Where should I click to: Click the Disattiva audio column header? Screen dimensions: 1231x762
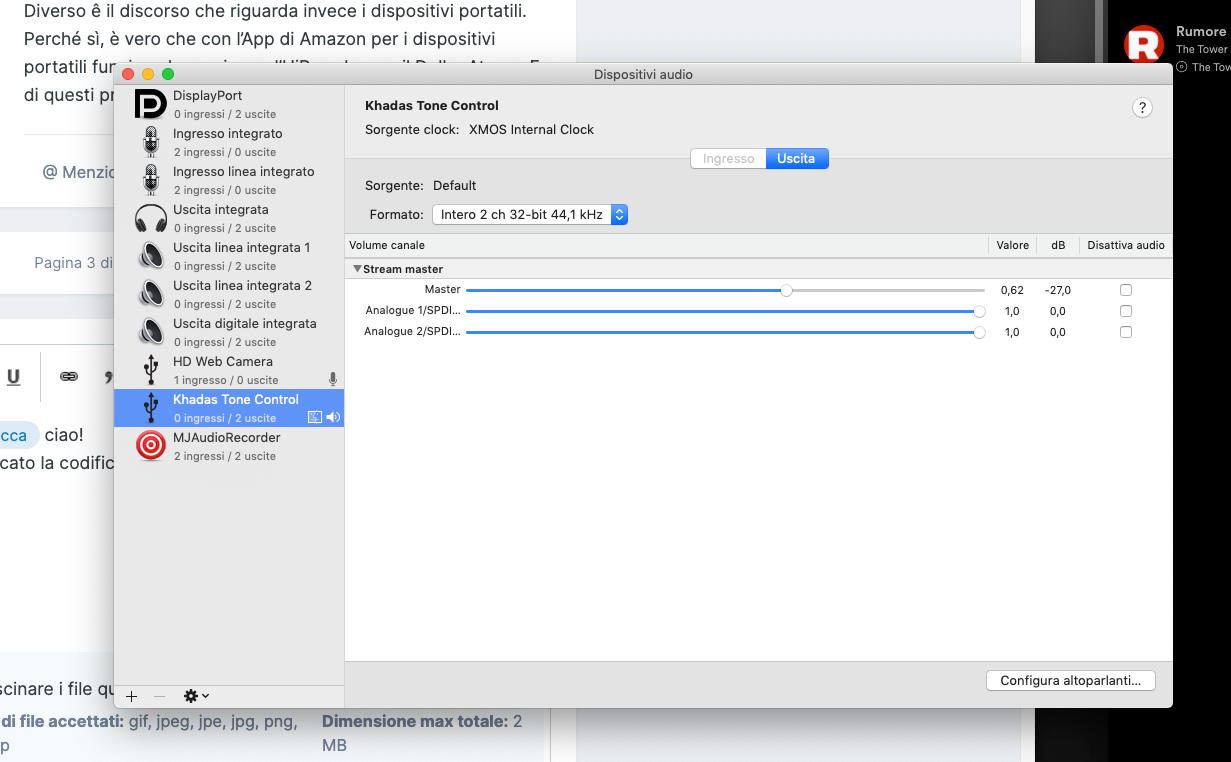(1126, 245)
